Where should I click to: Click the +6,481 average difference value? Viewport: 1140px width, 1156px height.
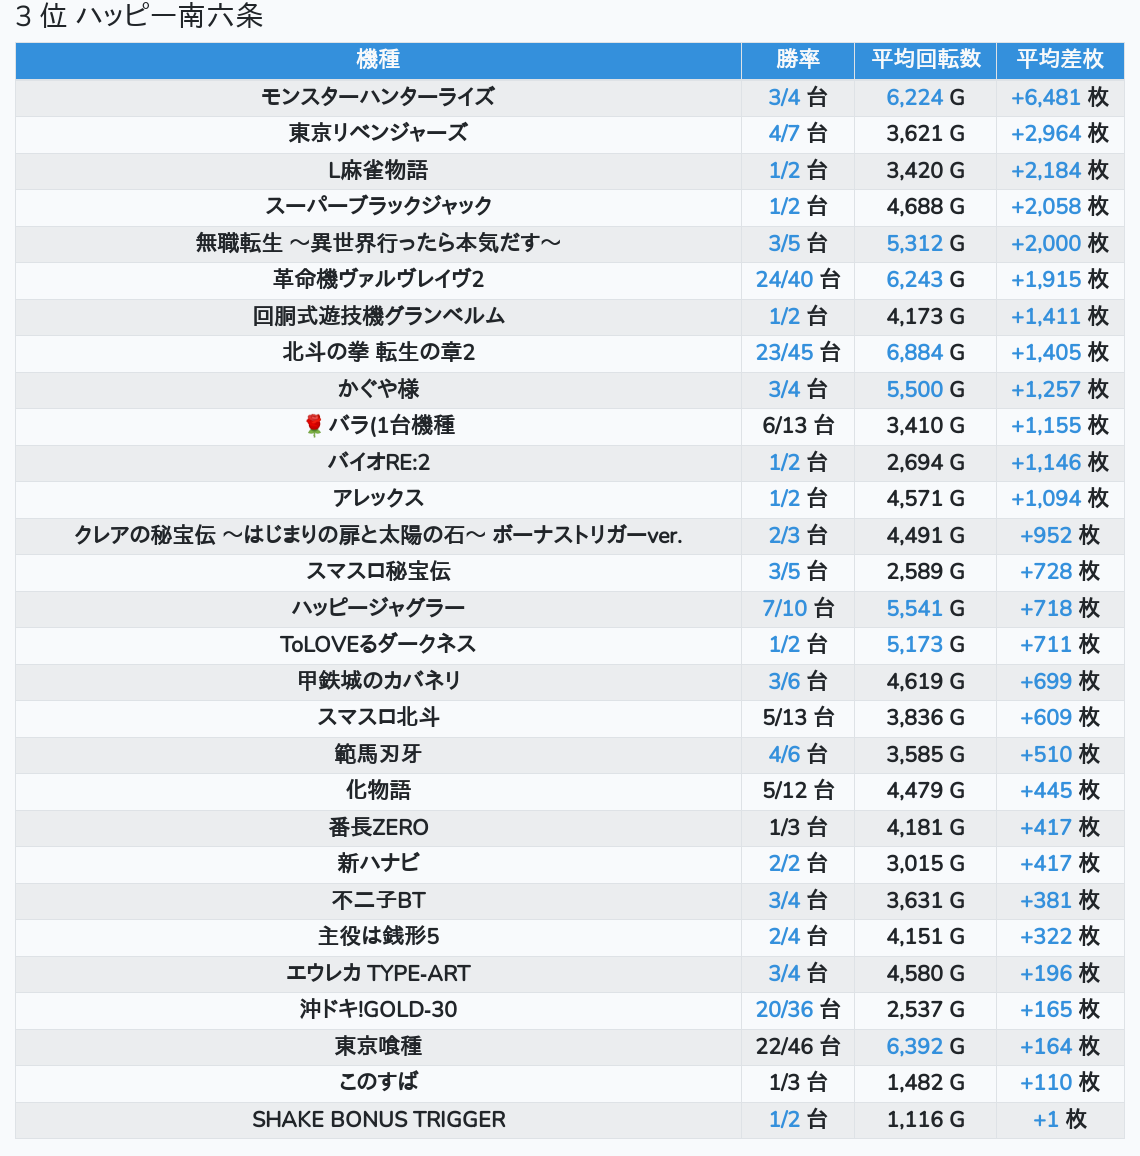tap(1045, 97)
